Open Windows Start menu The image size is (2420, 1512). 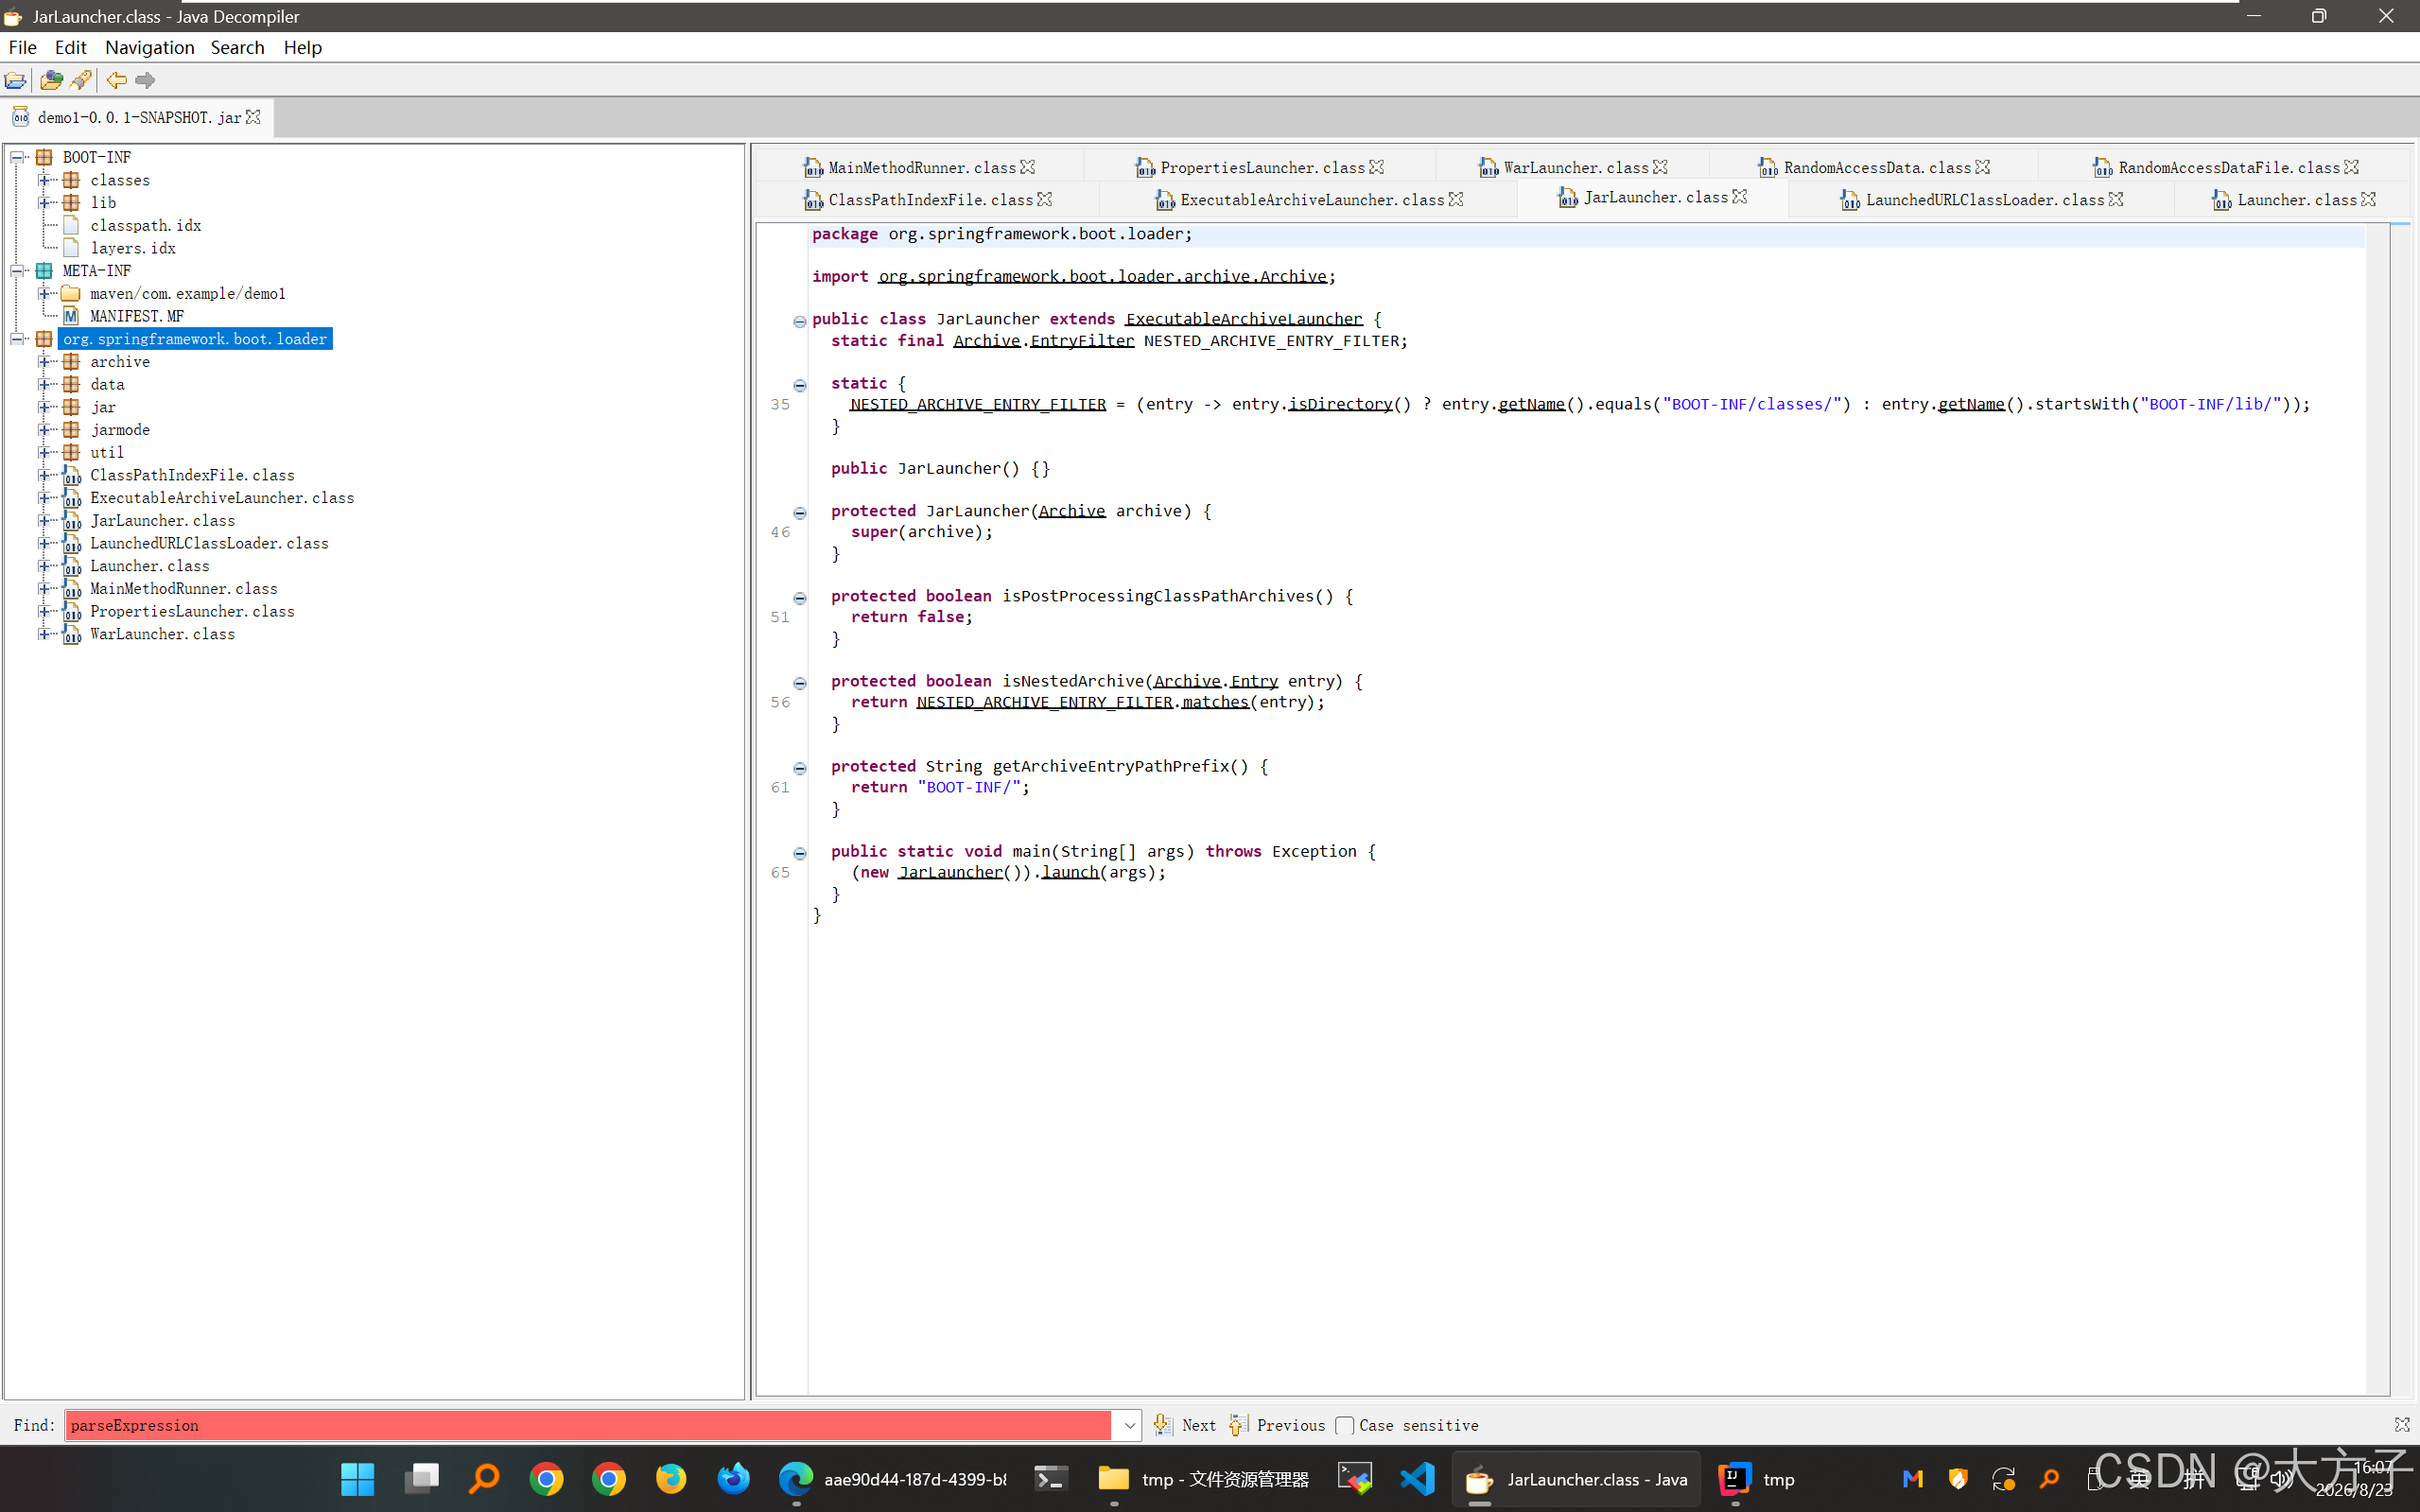pos(357,1478)
